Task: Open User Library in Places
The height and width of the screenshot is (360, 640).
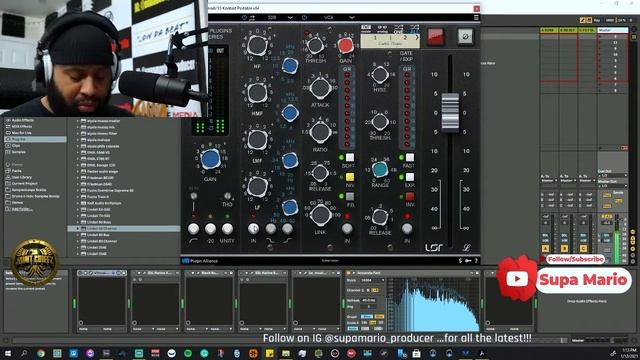Action: (22, 177)
